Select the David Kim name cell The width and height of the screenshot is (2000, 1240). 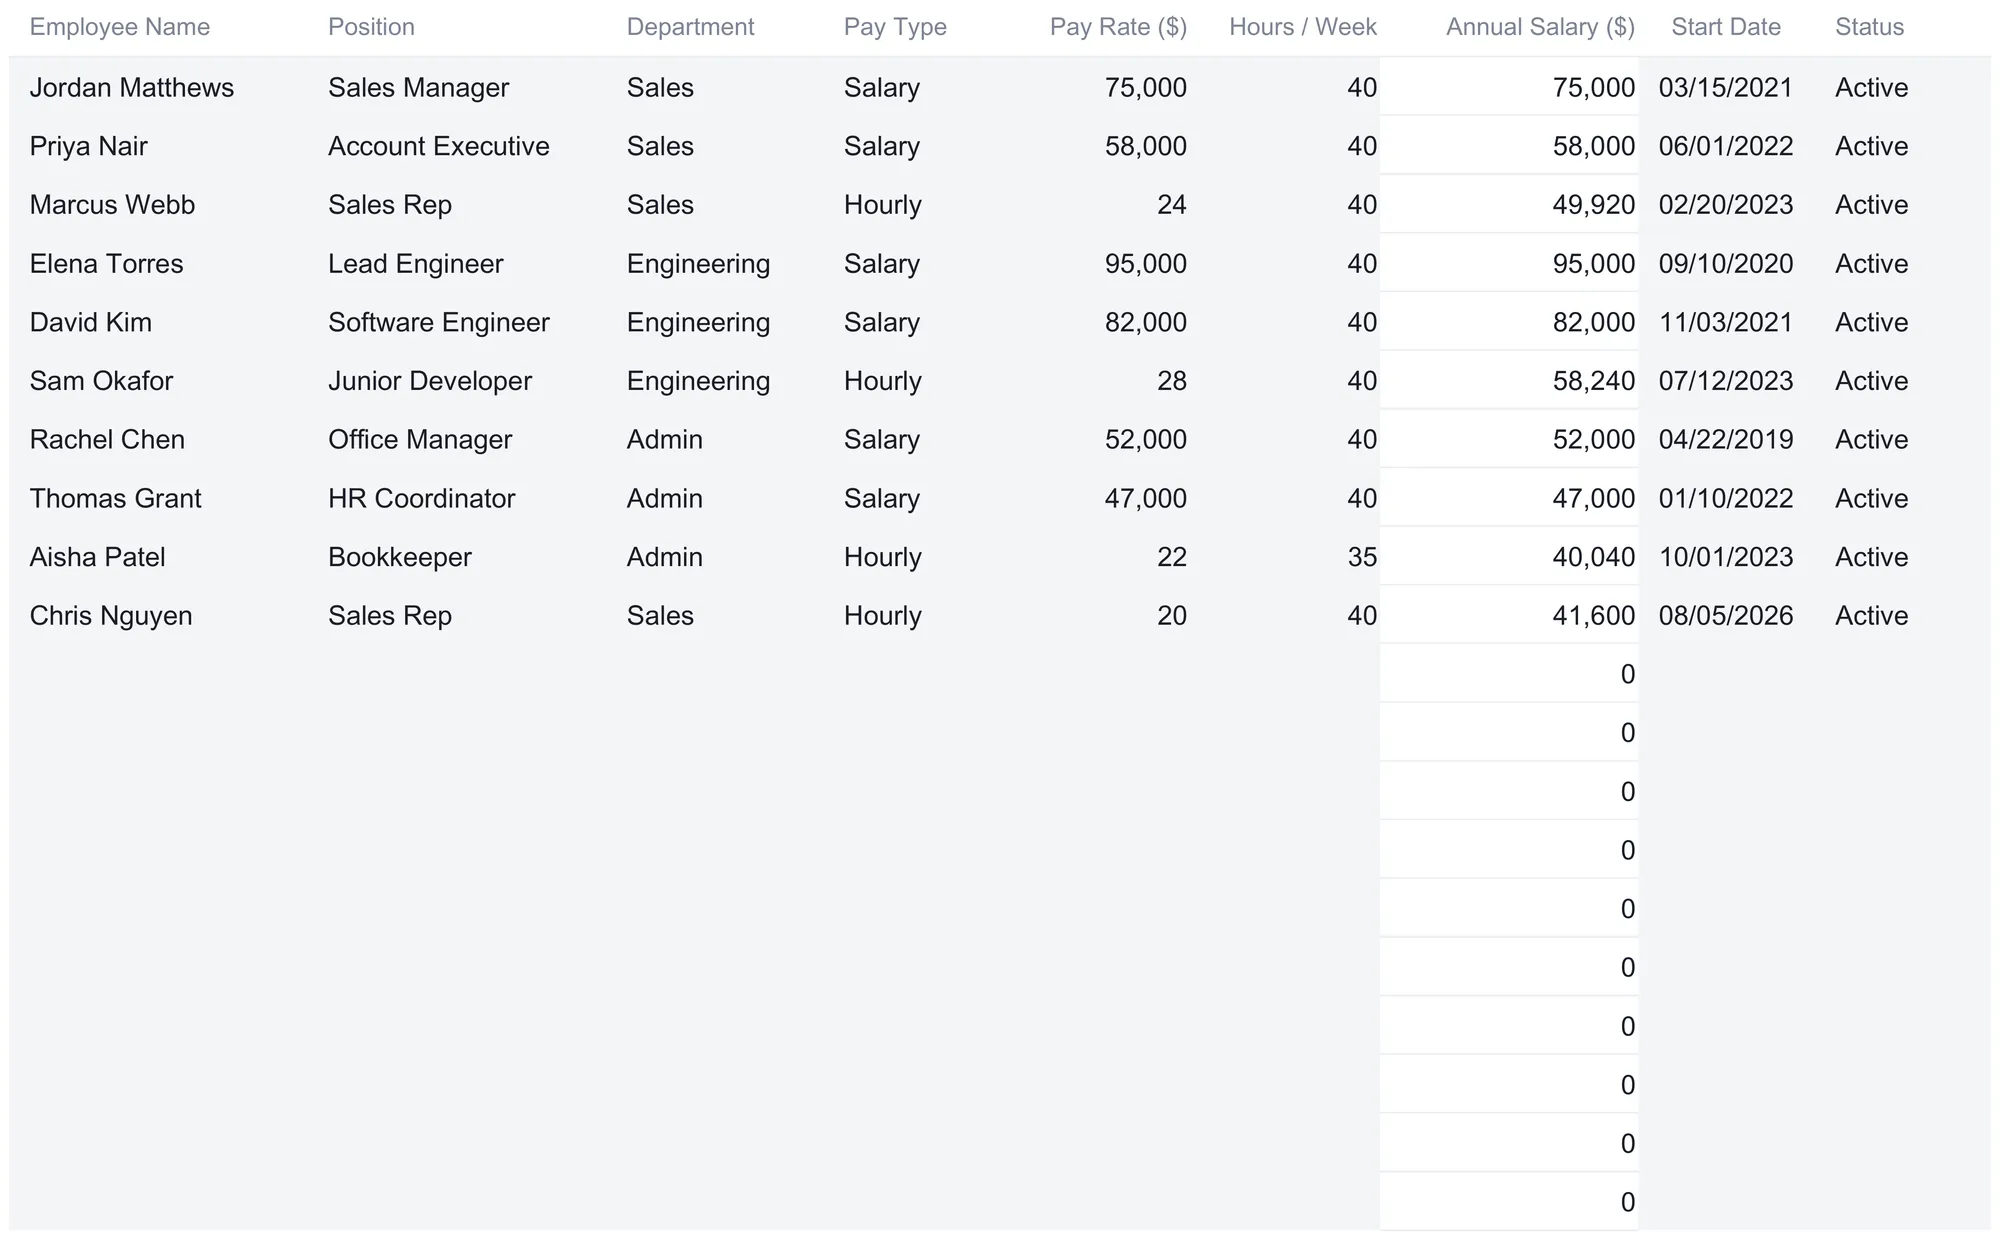click(x=90, y=323)
